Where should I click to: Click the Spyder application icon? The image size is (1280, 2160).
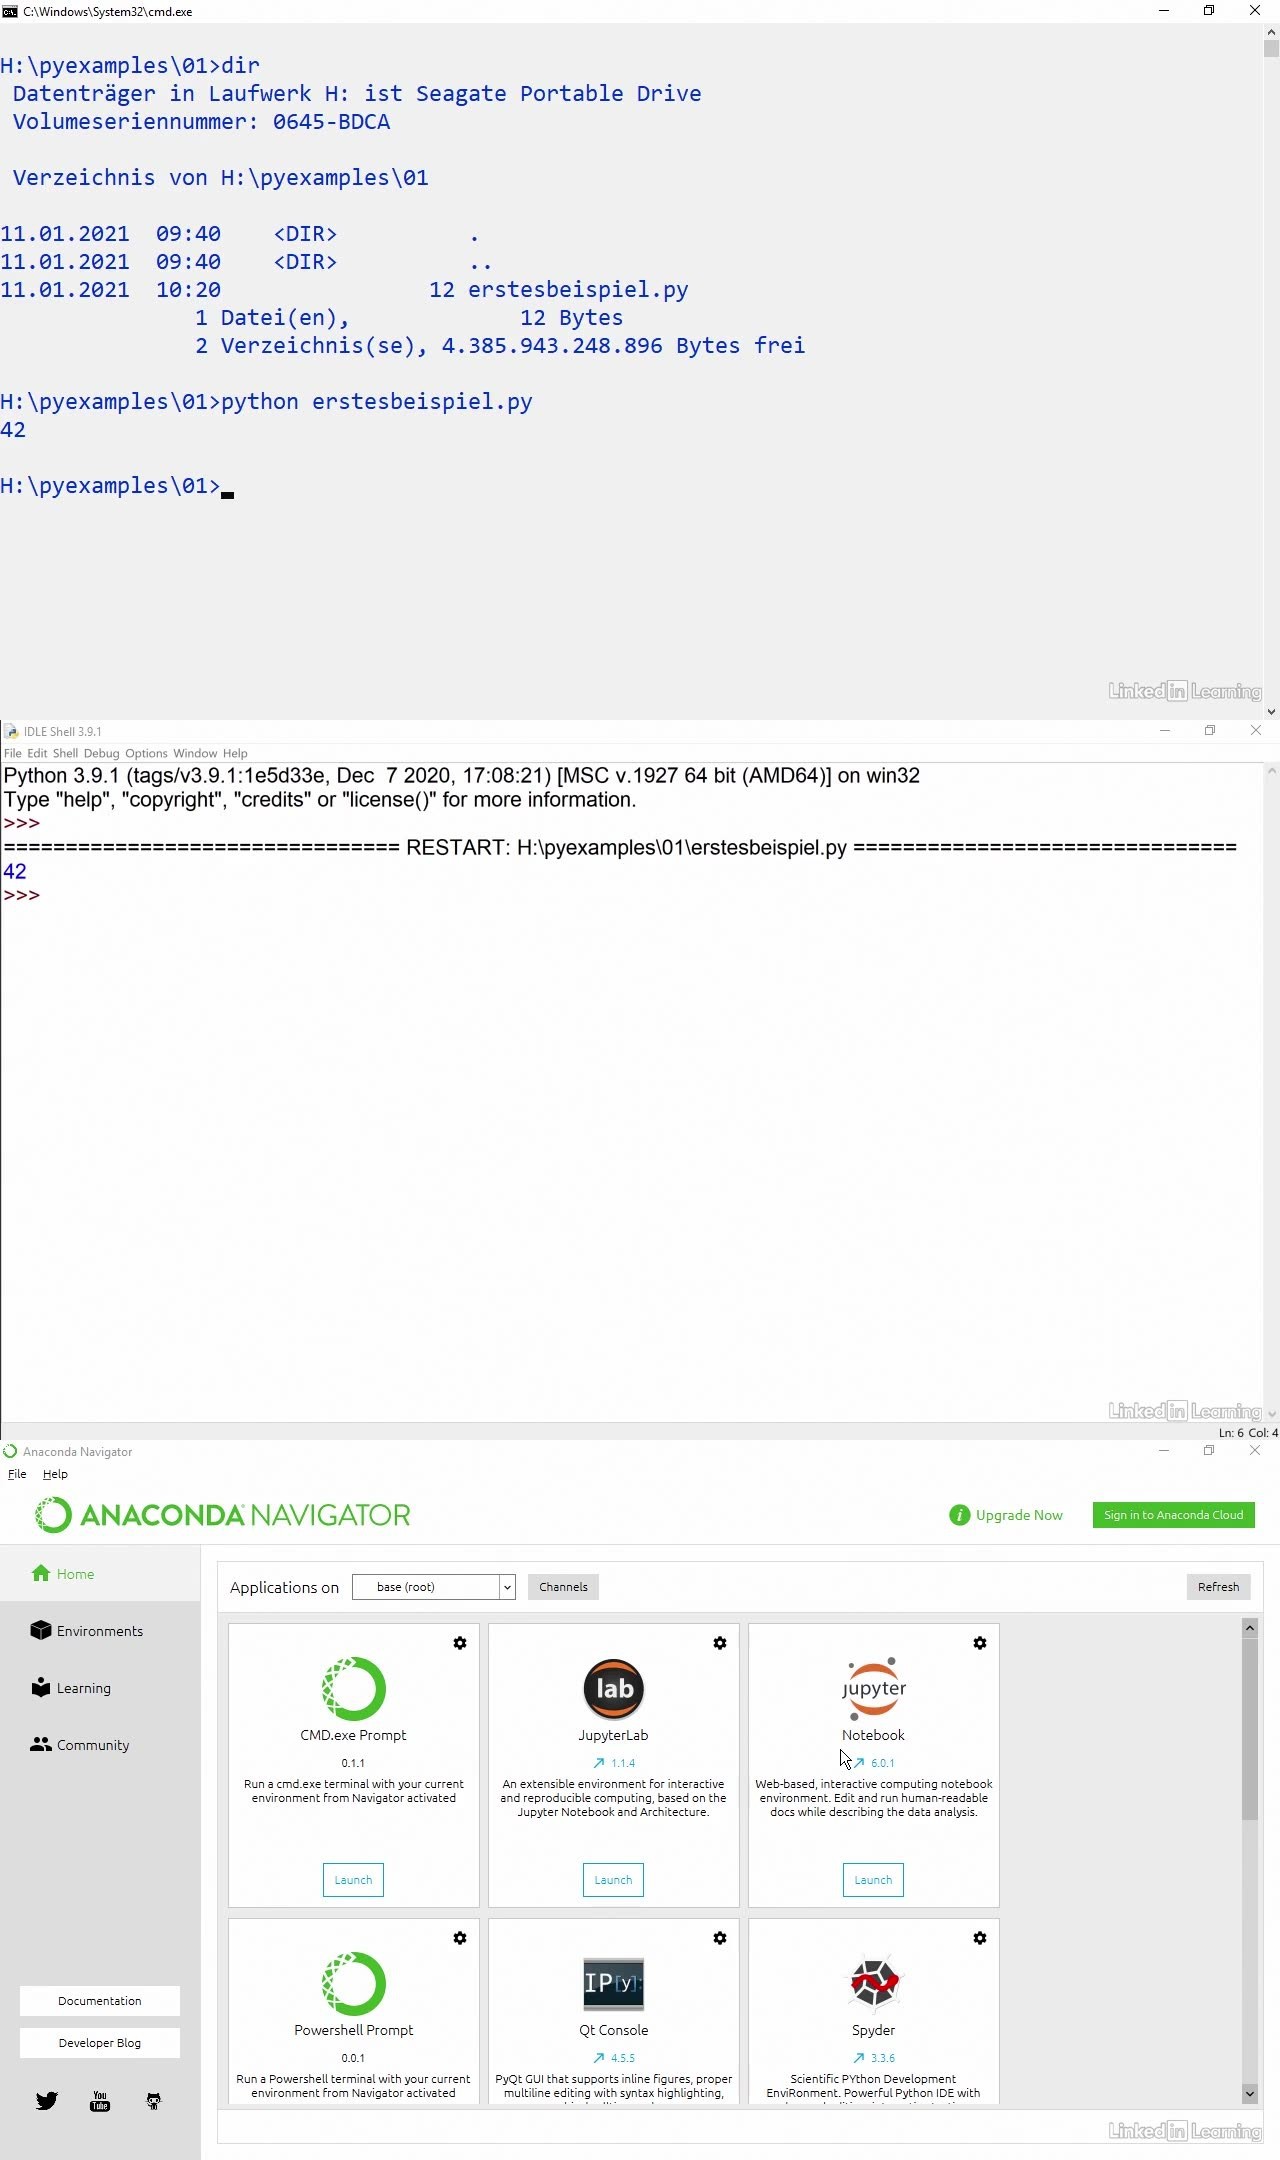(873, 1983)
